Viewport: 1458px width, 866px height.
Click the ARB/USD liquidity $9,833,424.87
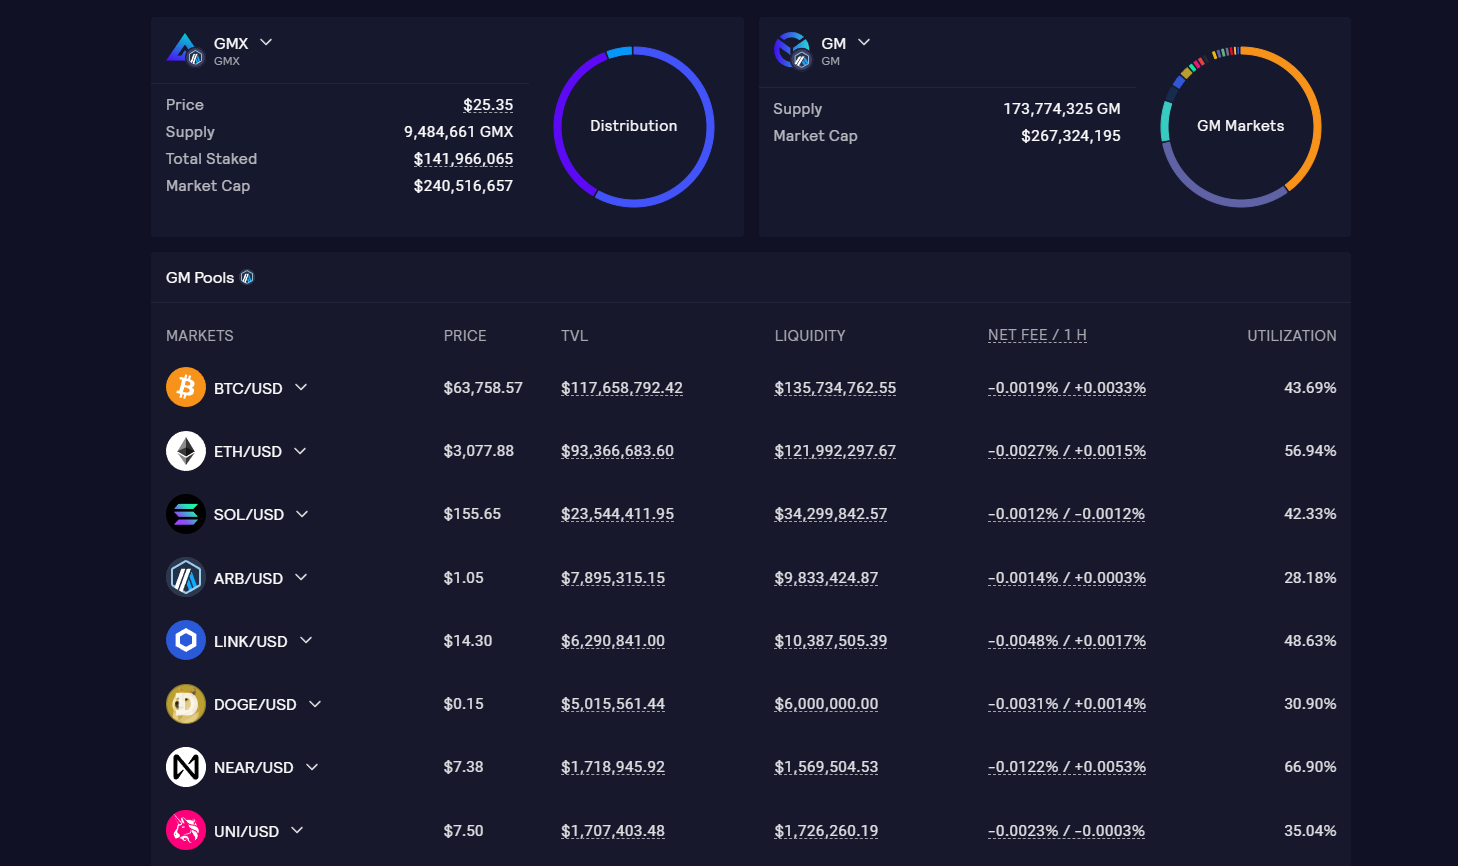tap(826, 578)
